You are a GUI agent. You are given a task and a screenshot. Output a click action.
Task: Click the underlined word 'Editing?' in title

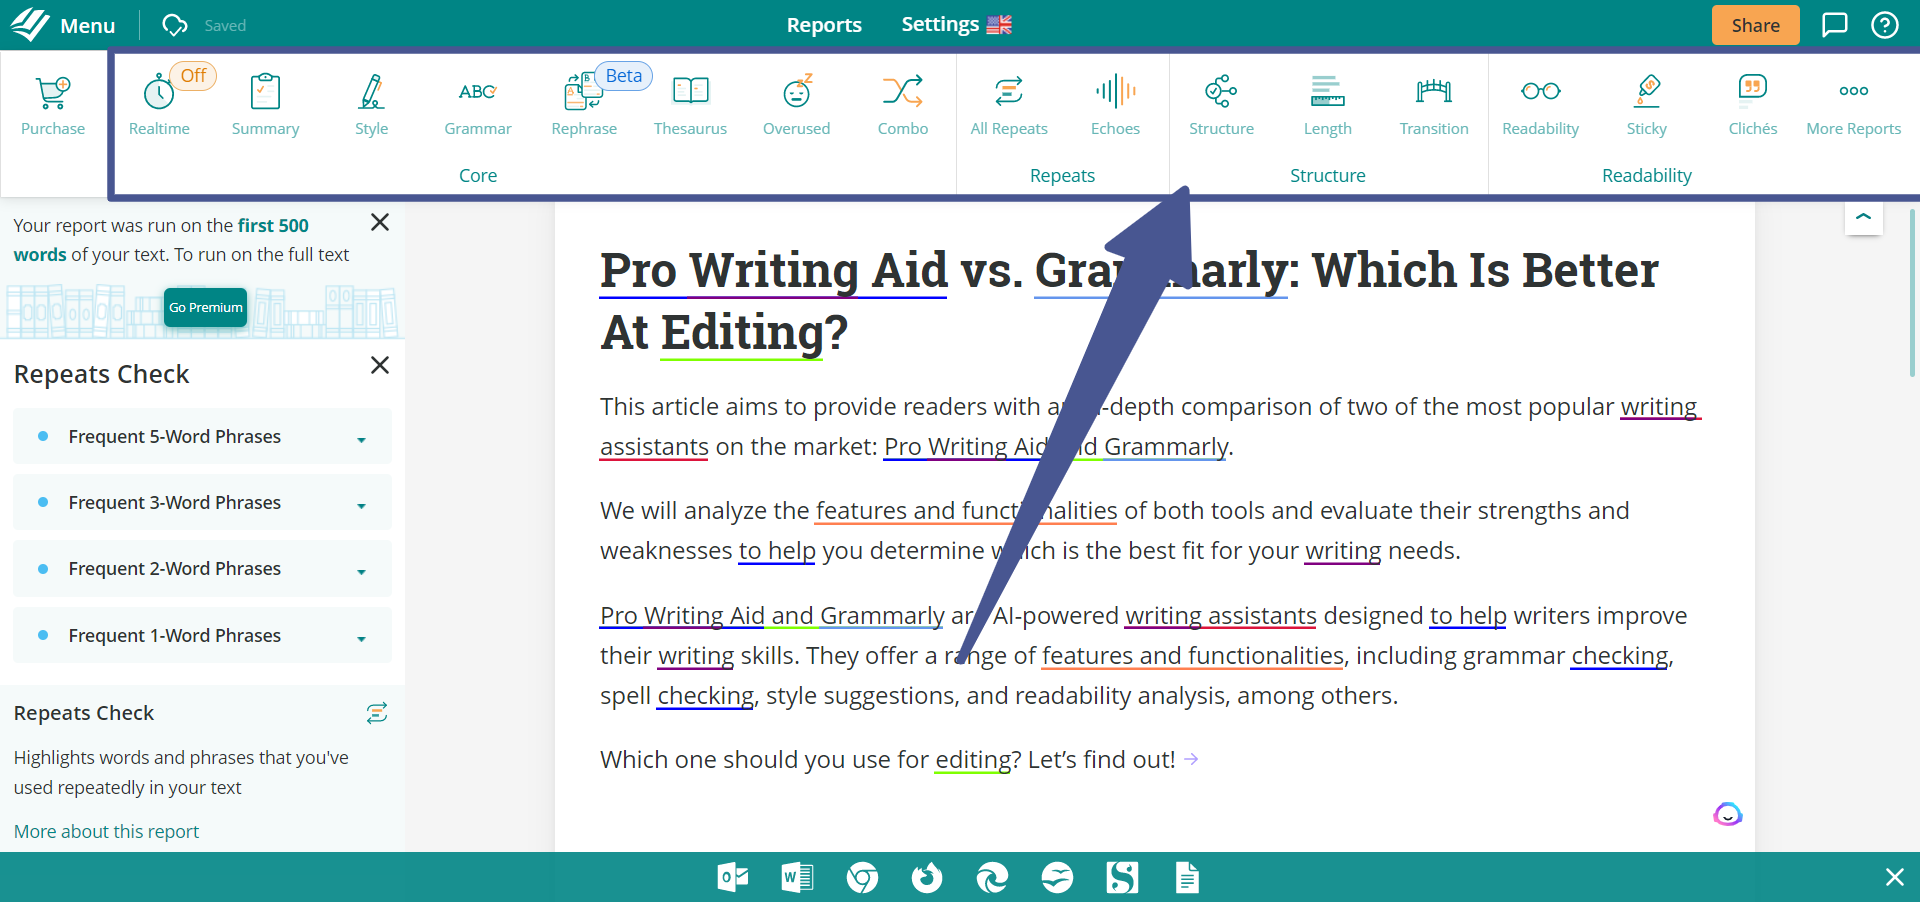pos(754,332)
